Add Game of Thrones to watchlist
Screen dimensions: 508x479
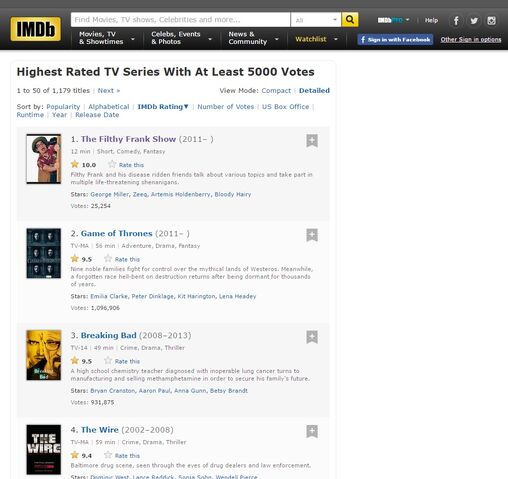(312, 235)
